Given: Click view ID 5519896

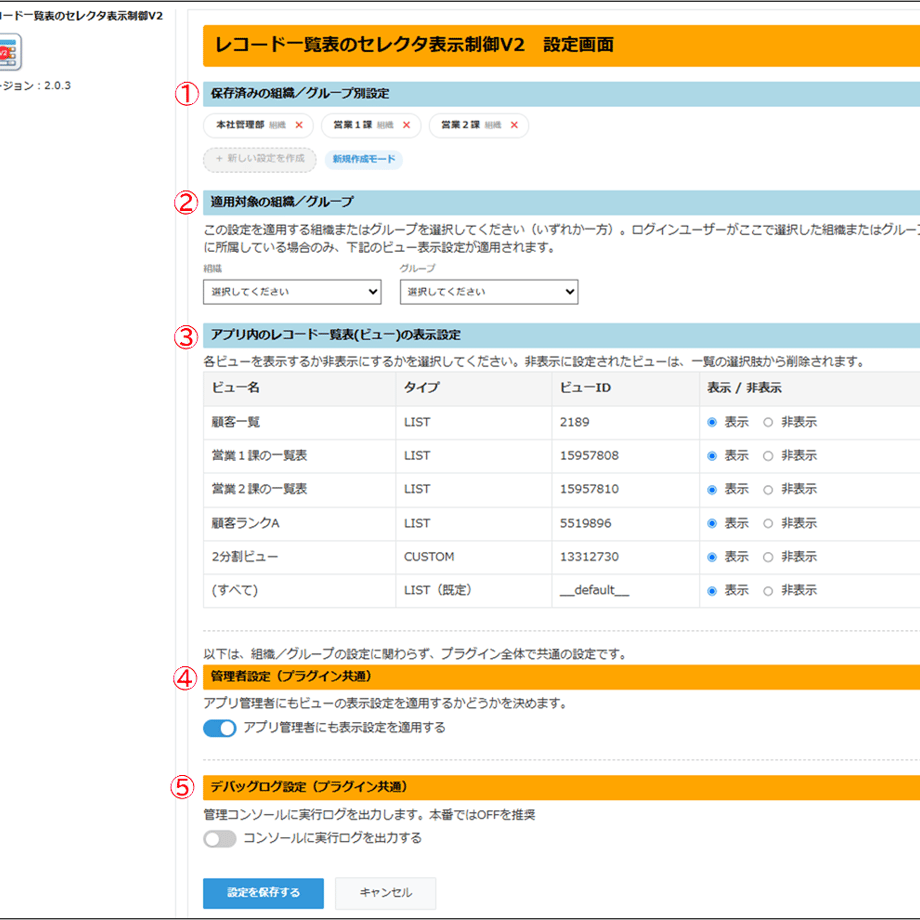Looking at the screenshot, I should 586,523.
